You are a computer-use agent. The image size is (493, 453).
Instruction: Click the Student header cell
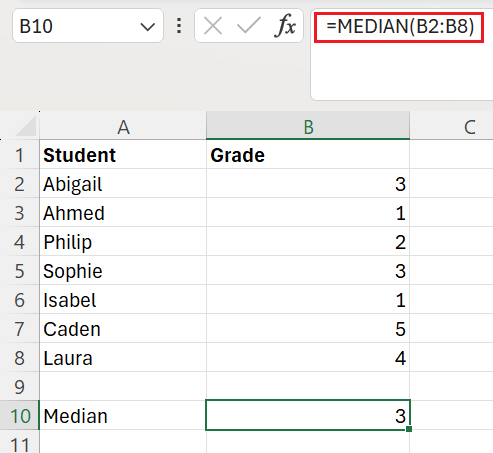click(x=123, y=155)
